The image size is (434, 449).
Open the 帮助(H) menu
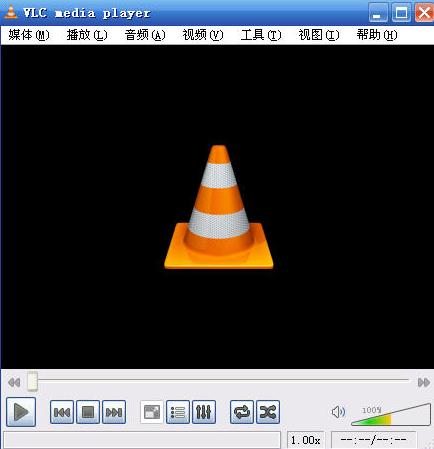pos(377,35)
